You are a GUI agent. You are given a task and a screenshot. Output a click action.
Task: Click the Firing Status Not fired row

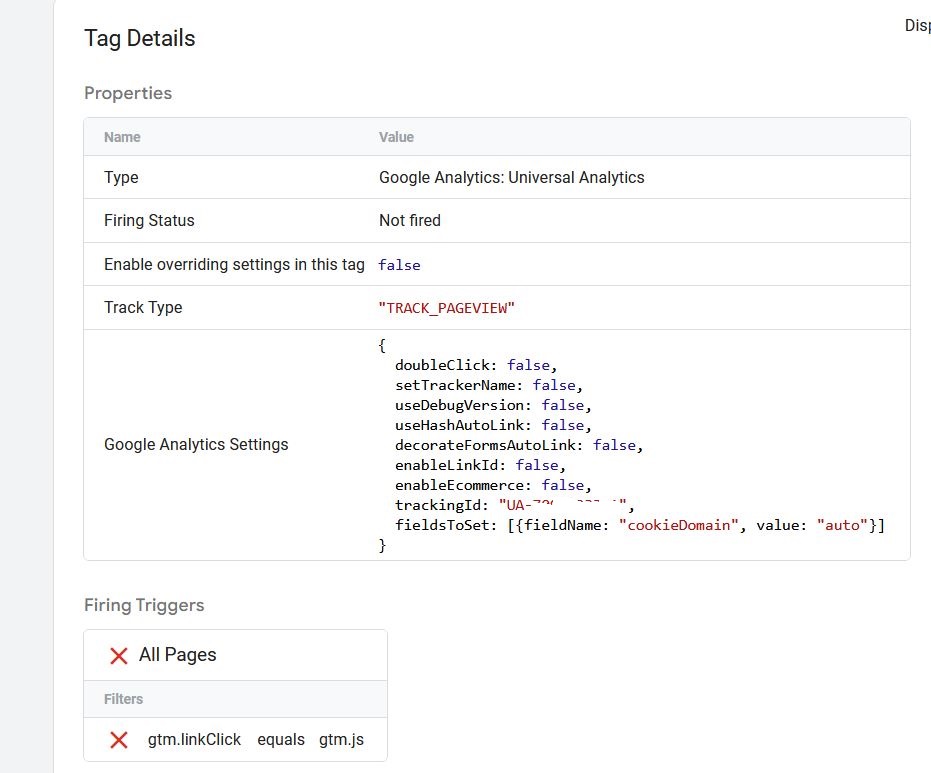[x=410, y=220]
